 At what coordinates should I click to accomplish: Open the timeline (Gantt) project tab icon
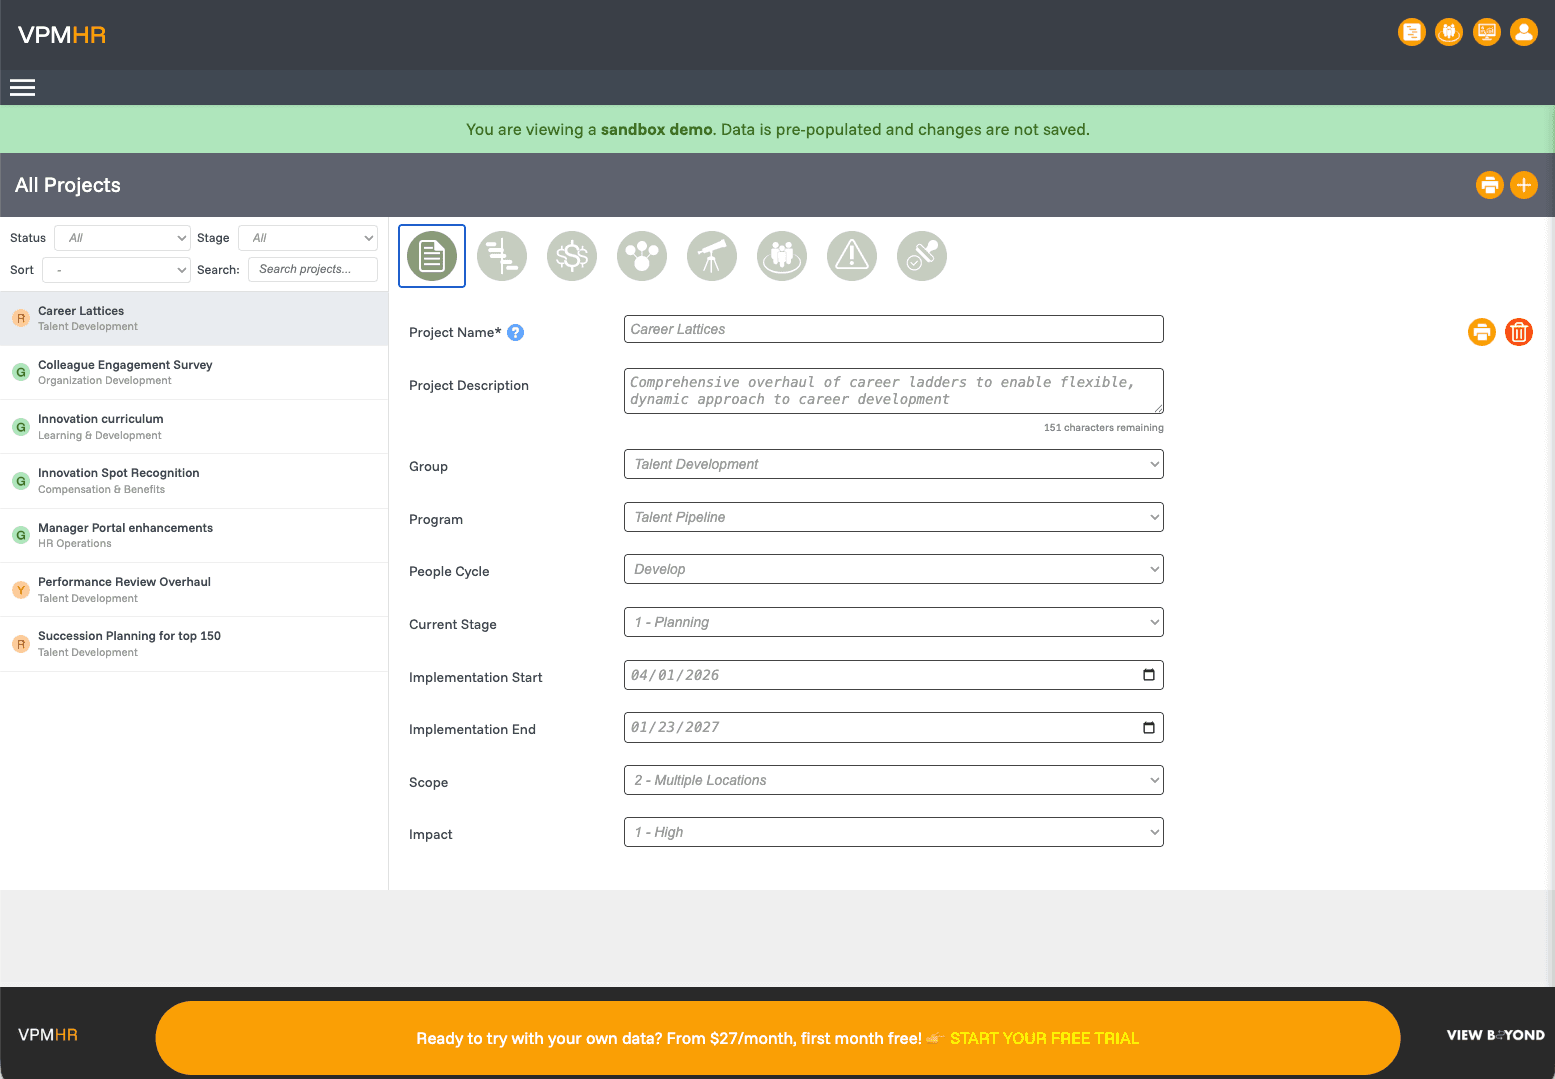point(502,256)
